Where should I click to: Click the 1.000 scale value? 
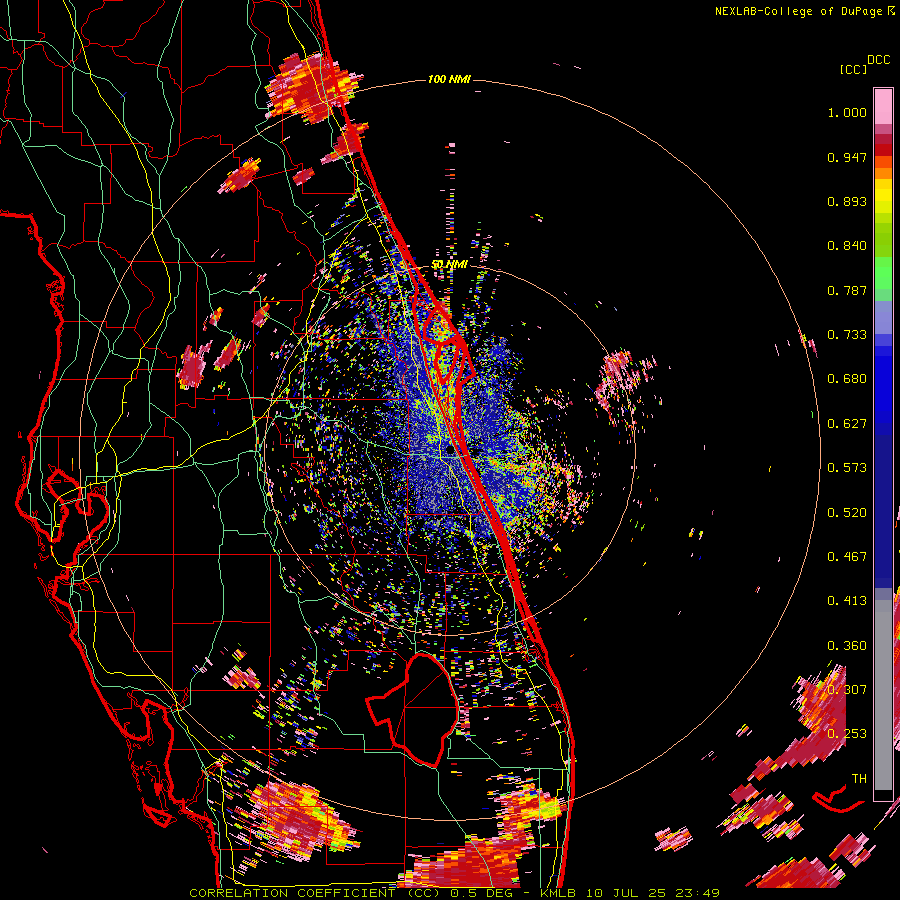pos(847,112)
